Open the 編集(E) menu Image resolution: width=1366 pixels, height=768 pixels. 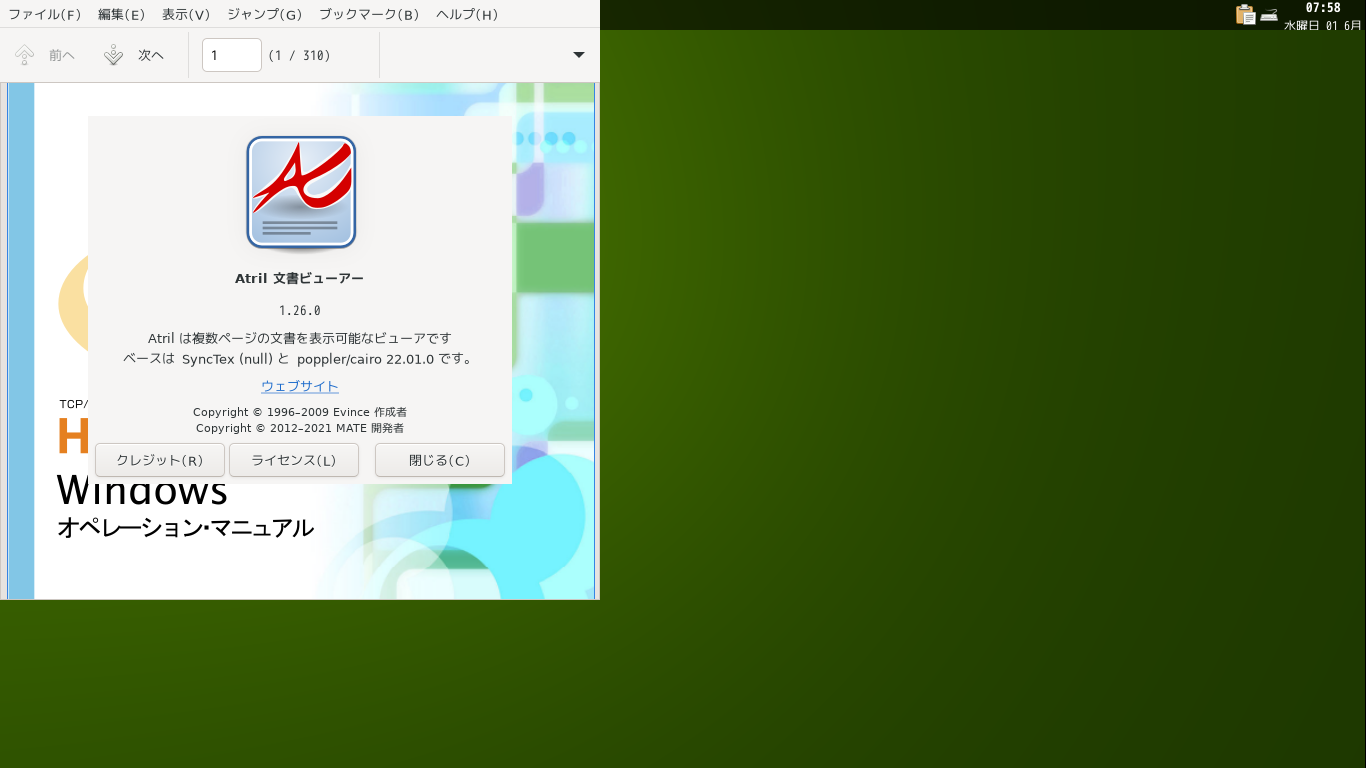122,15
